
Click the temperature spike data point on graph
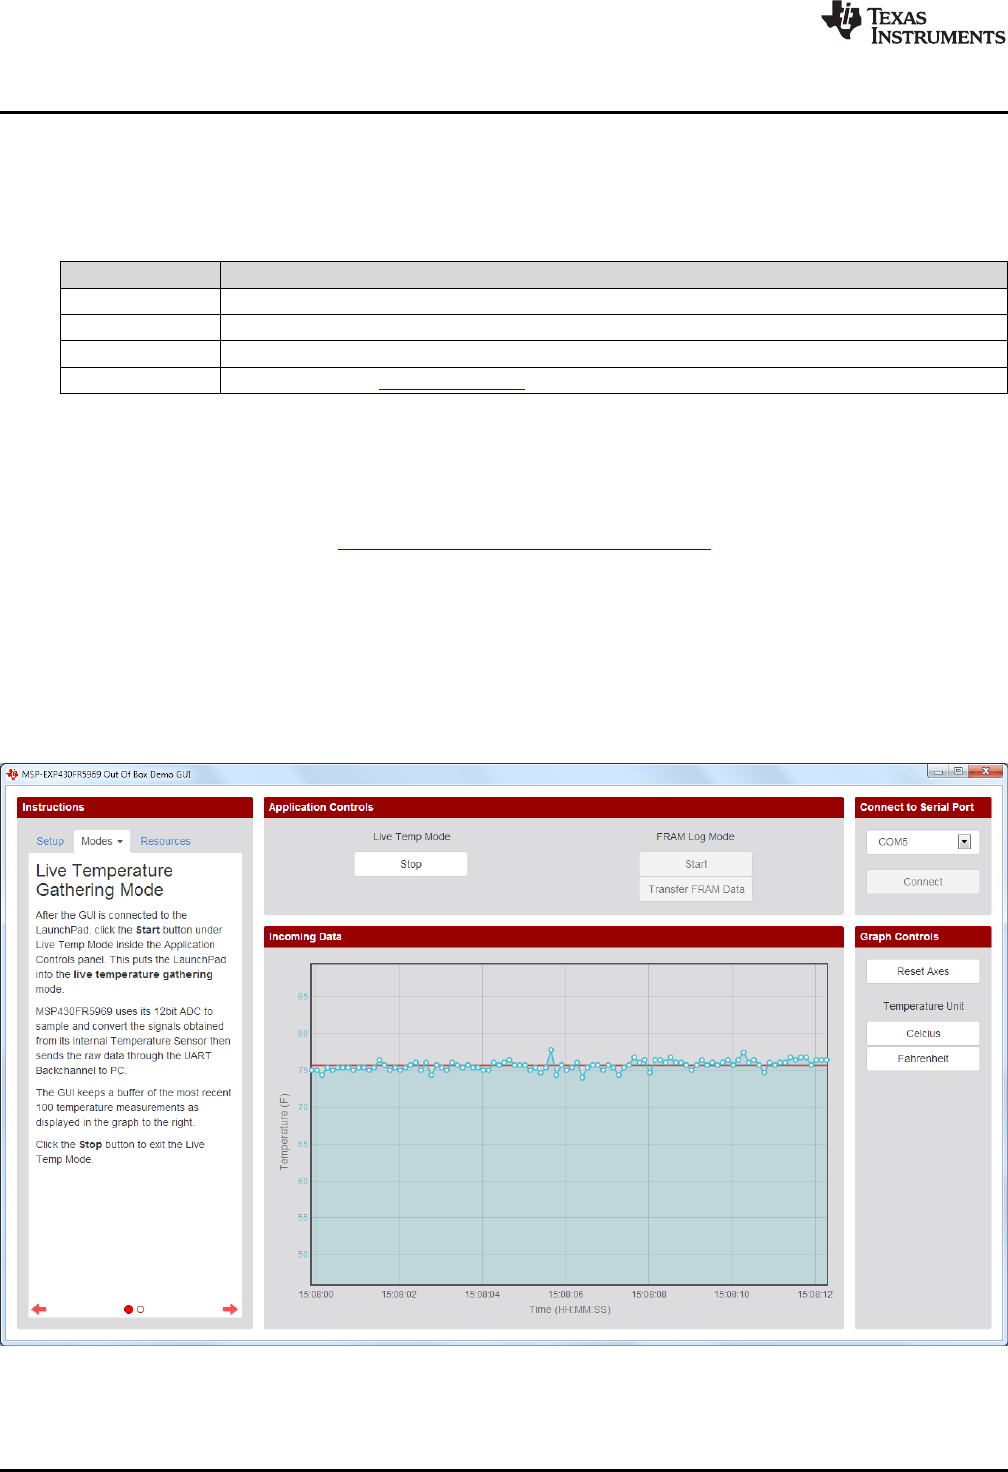tap(551, 1050)
